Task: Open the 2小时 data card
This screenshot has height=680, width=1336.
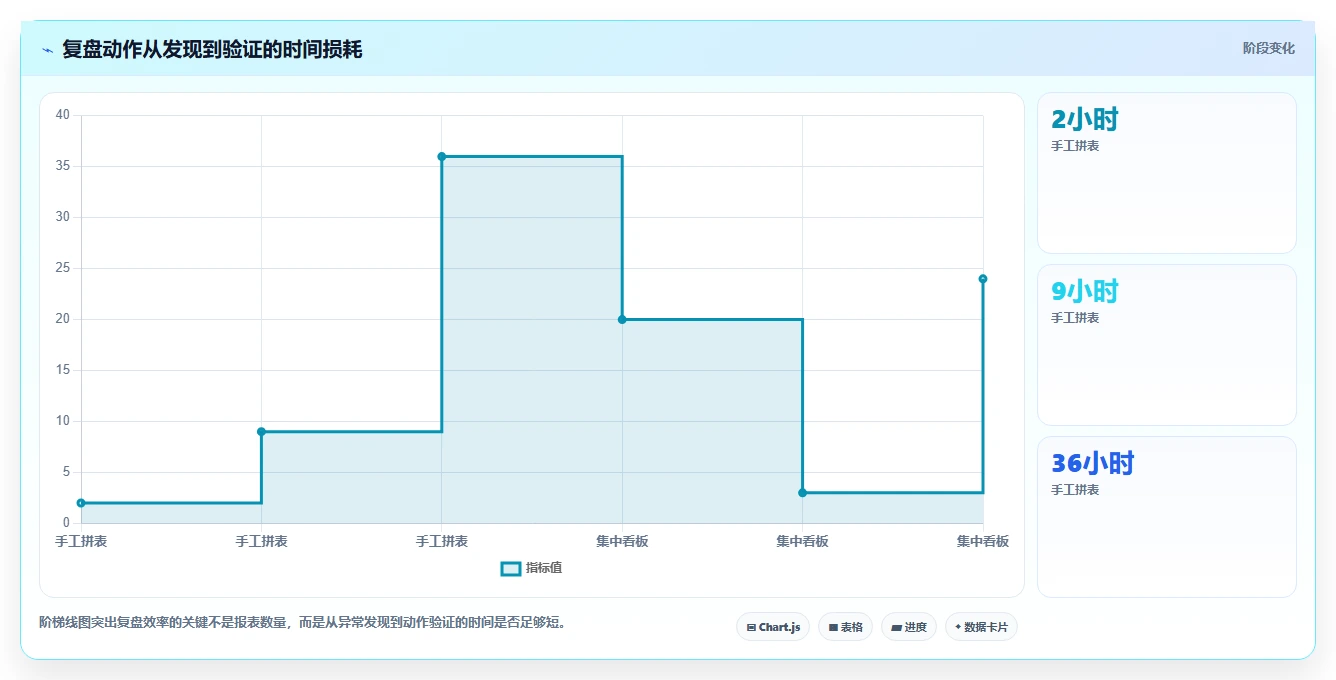Action: pyautogui.click(x=1167, y=173)
